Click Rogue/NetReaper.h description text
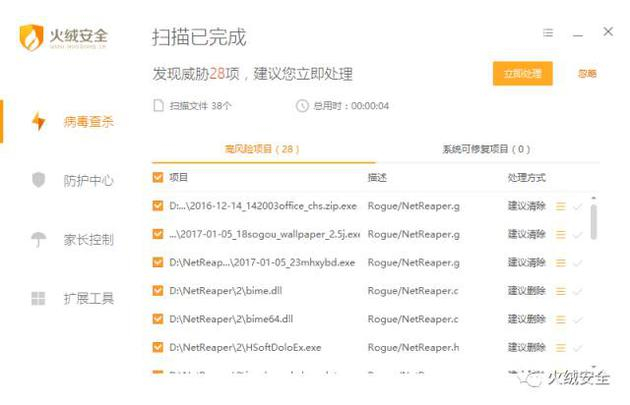 [x=413, y=348]
